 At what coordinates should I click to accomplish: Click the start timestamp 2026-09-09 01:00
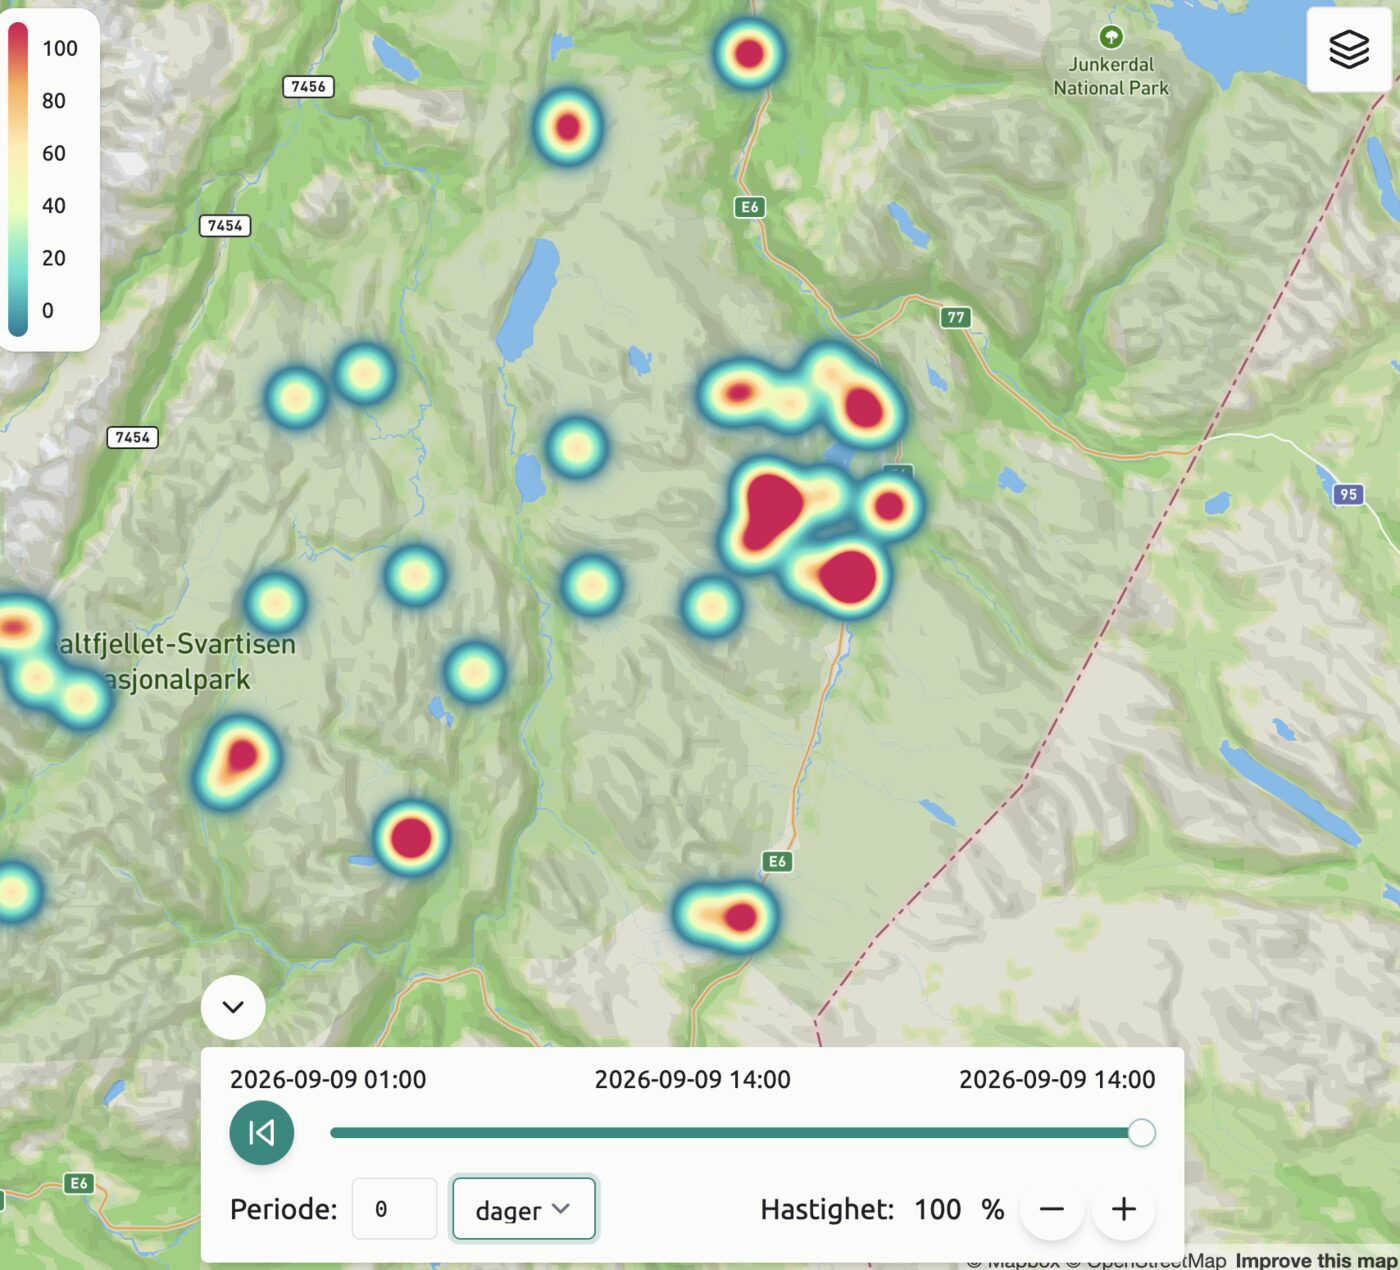pos(328,1080)
